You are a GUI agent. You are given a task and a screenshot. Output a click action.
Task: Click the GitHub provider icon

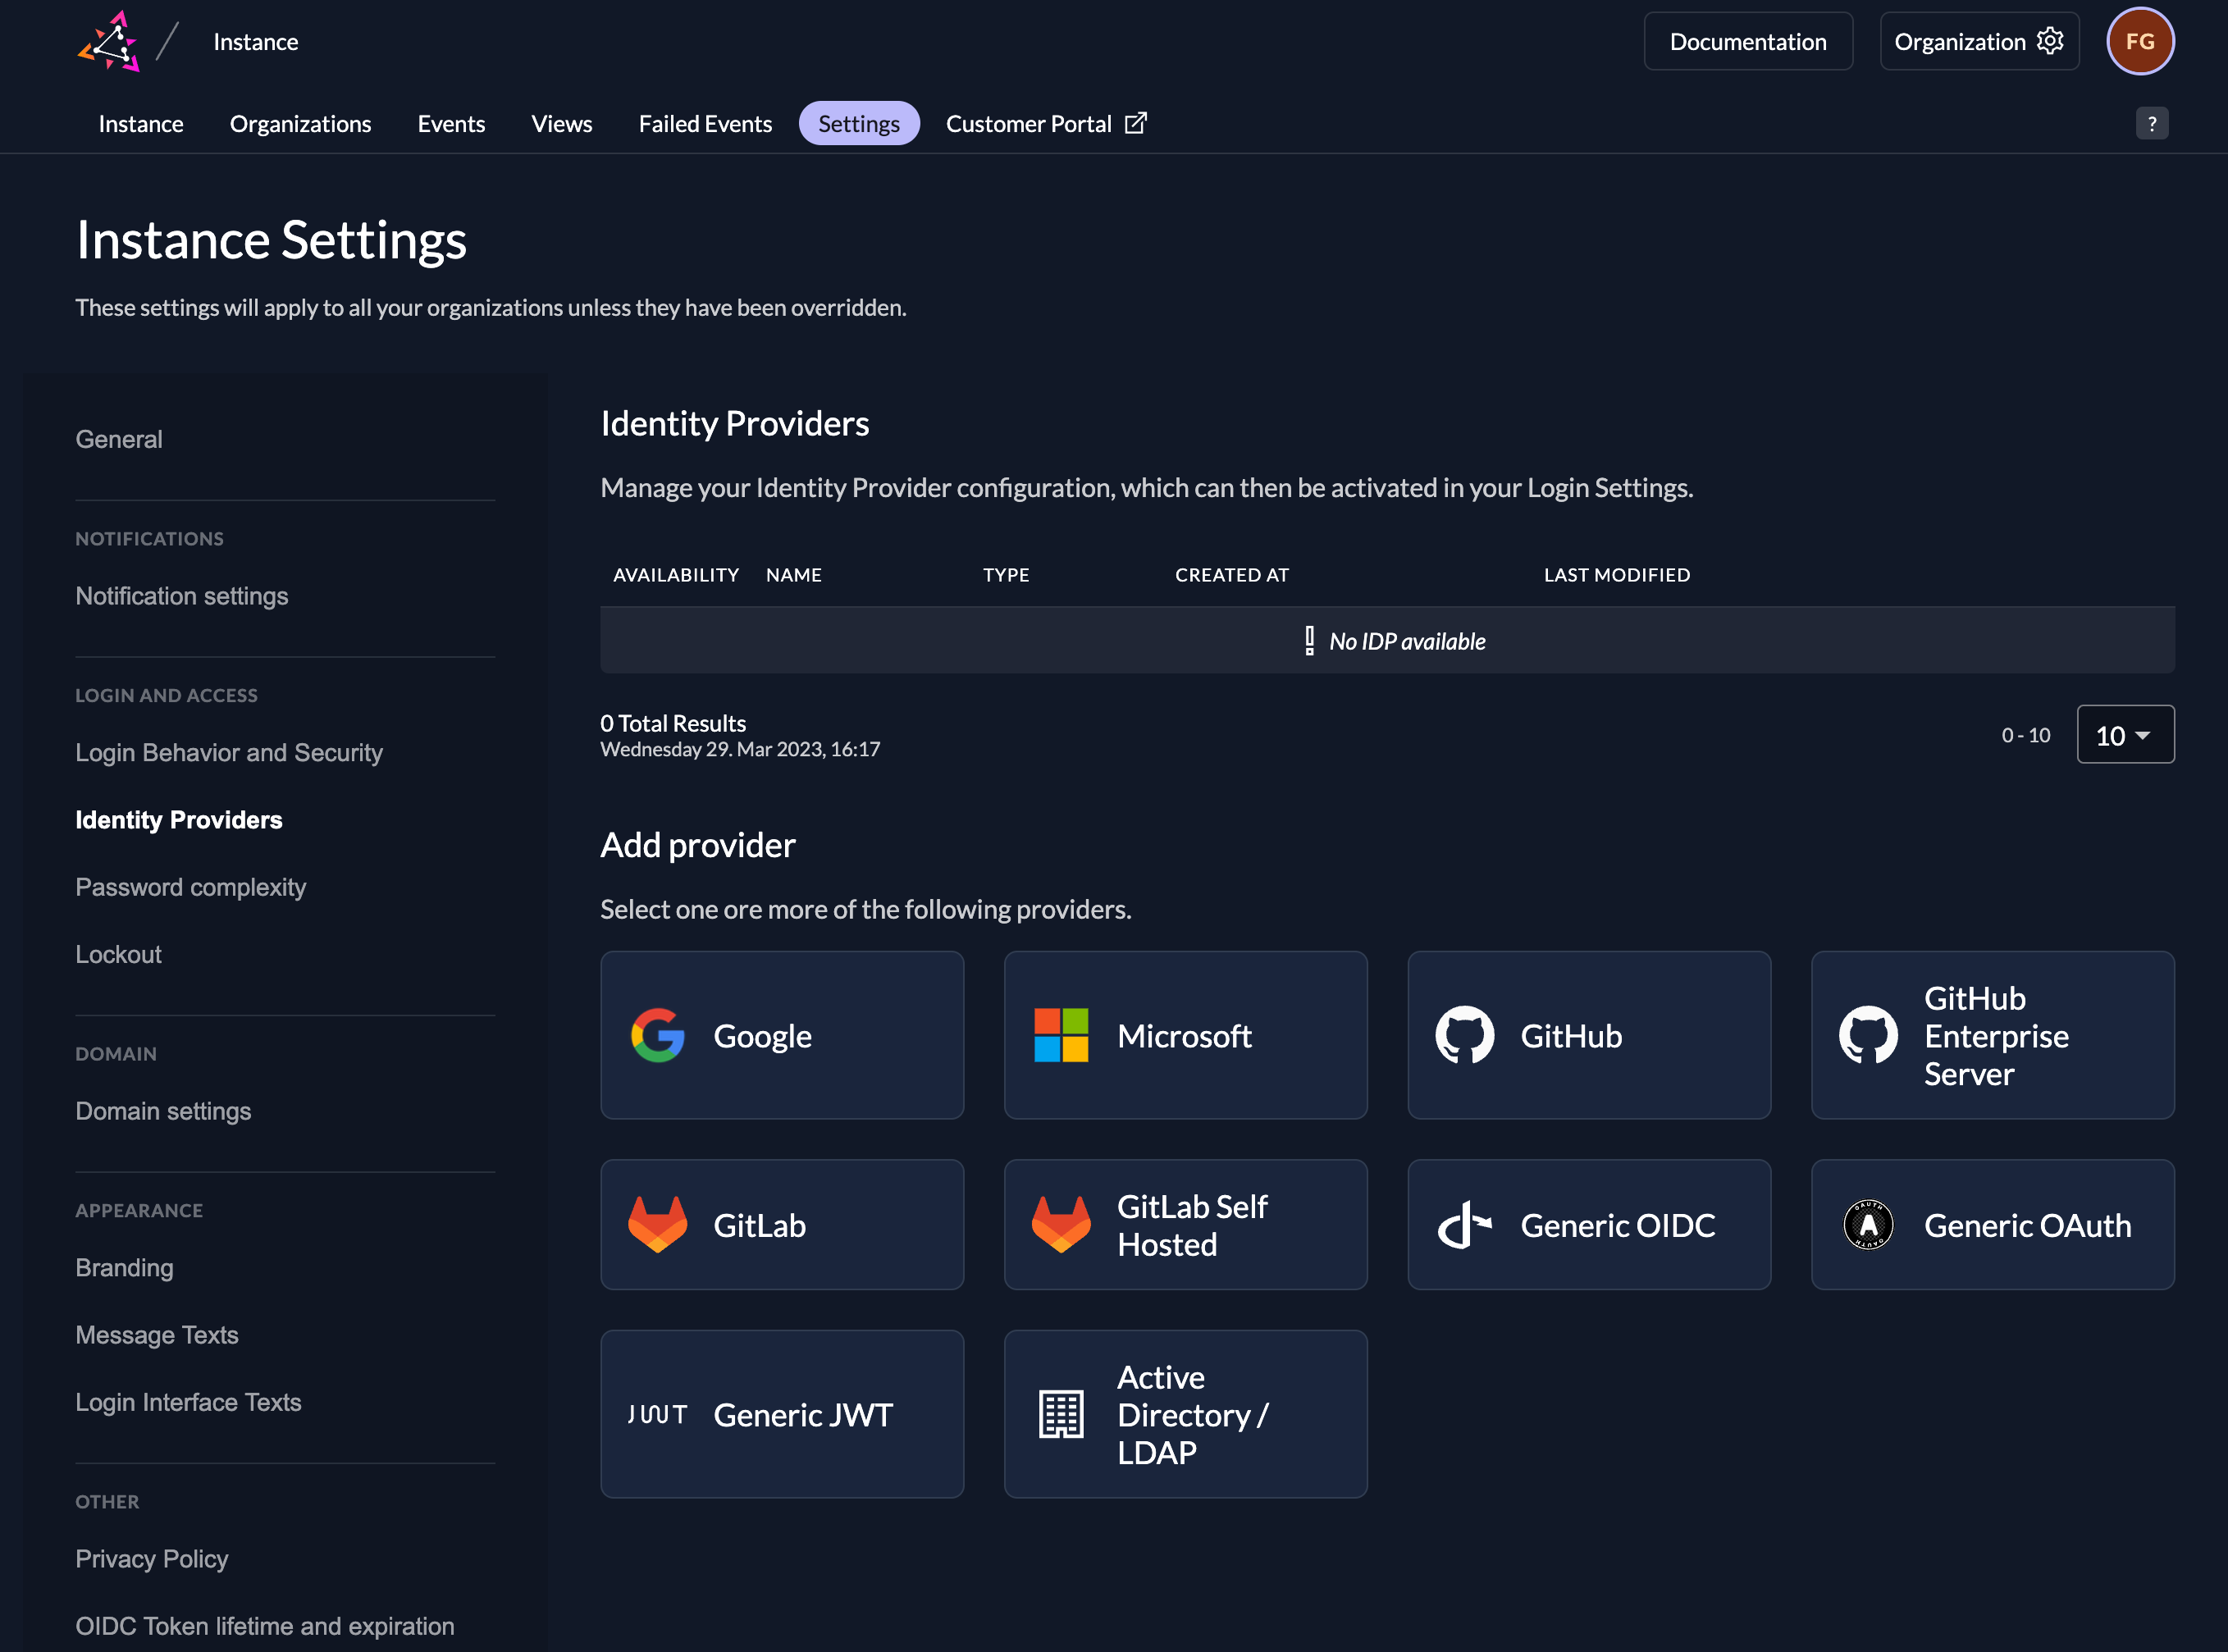coord(1463,1034)
